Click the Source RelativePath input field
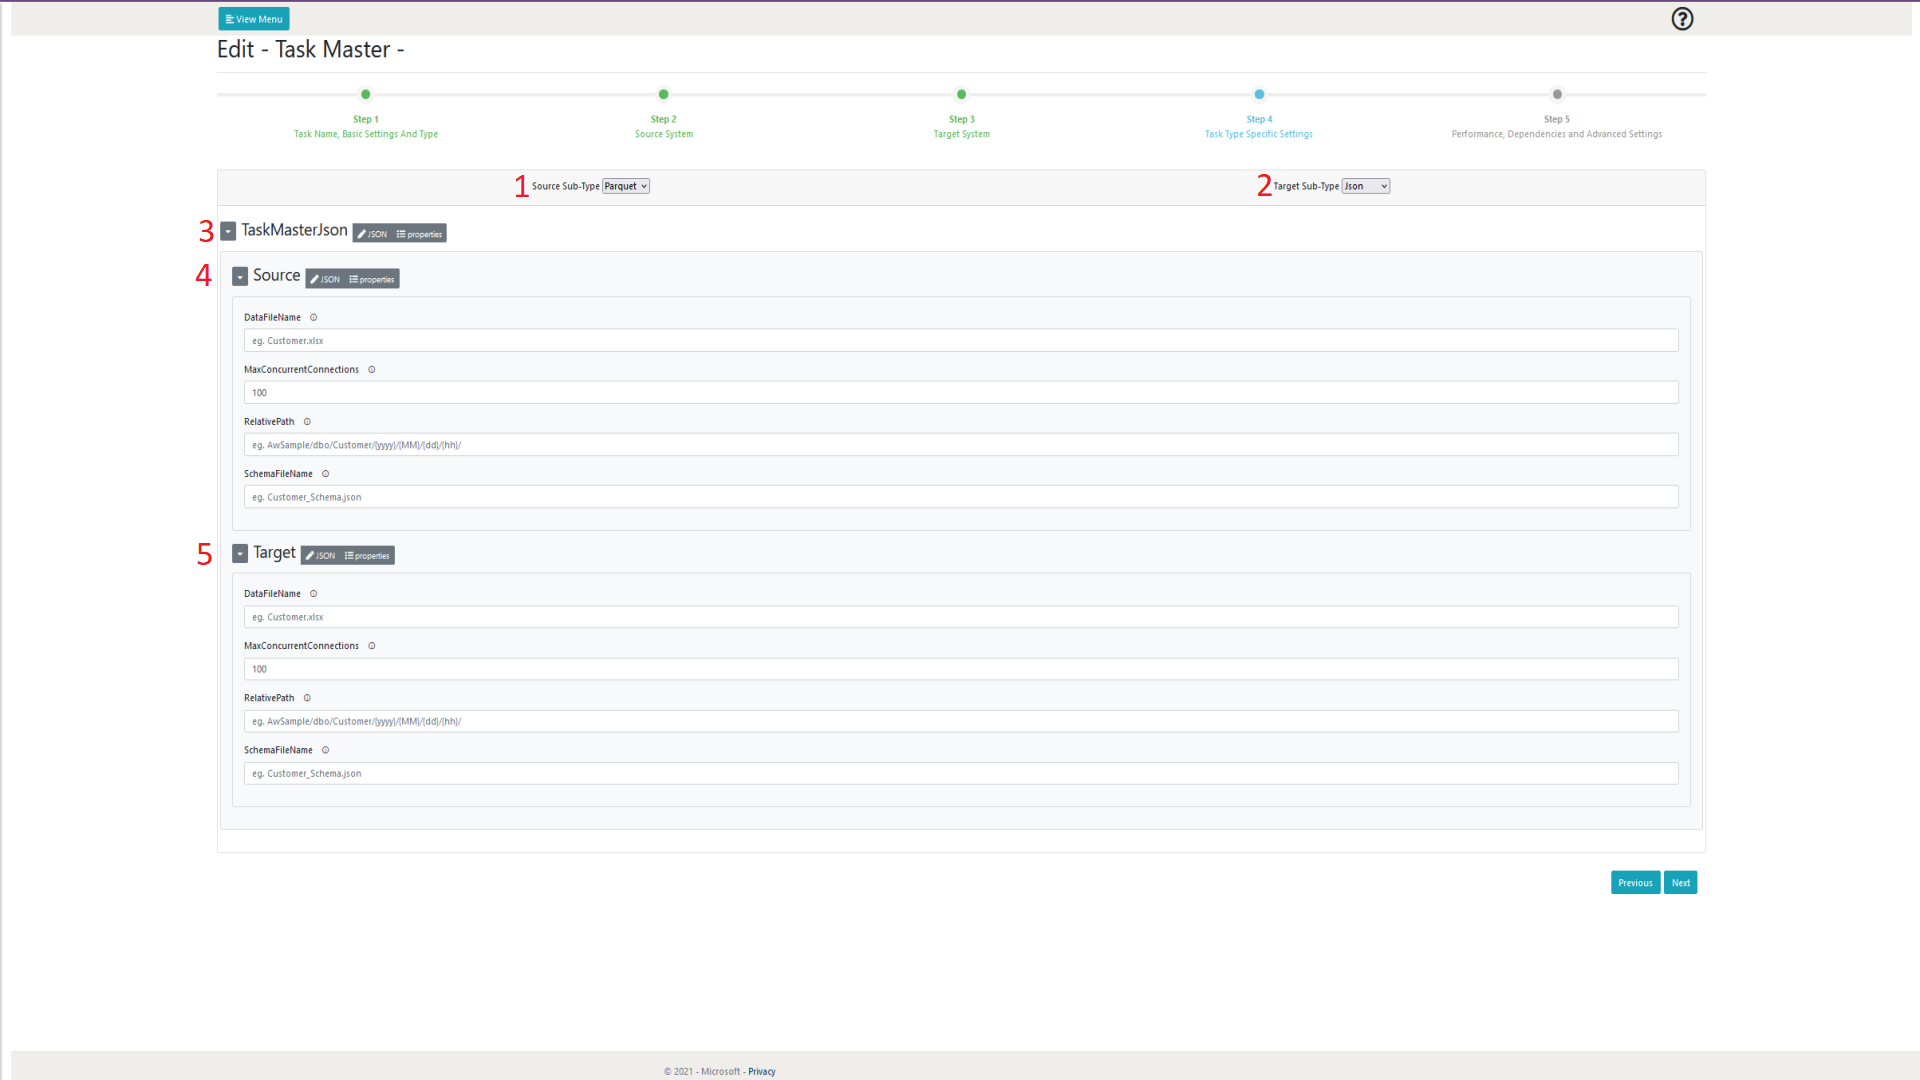Screen dimensions: 1920x1080 pyautogui.click(x=960, y=445)
